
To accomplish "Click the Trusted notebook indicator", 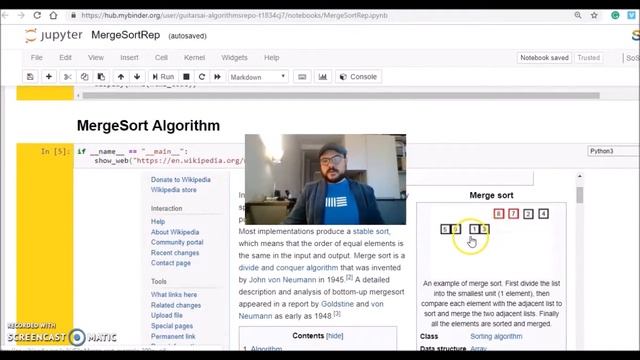I will click(x=589, y=58).
